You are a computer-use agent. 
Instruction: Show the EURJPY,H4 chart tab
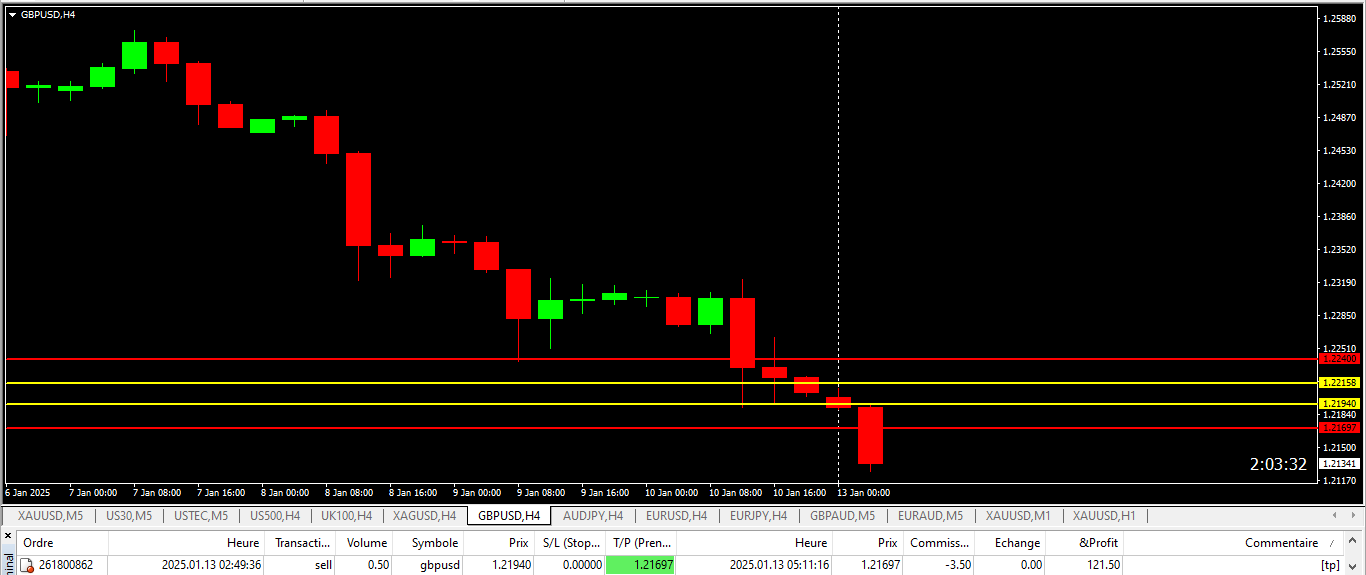[x=758, y=516]
